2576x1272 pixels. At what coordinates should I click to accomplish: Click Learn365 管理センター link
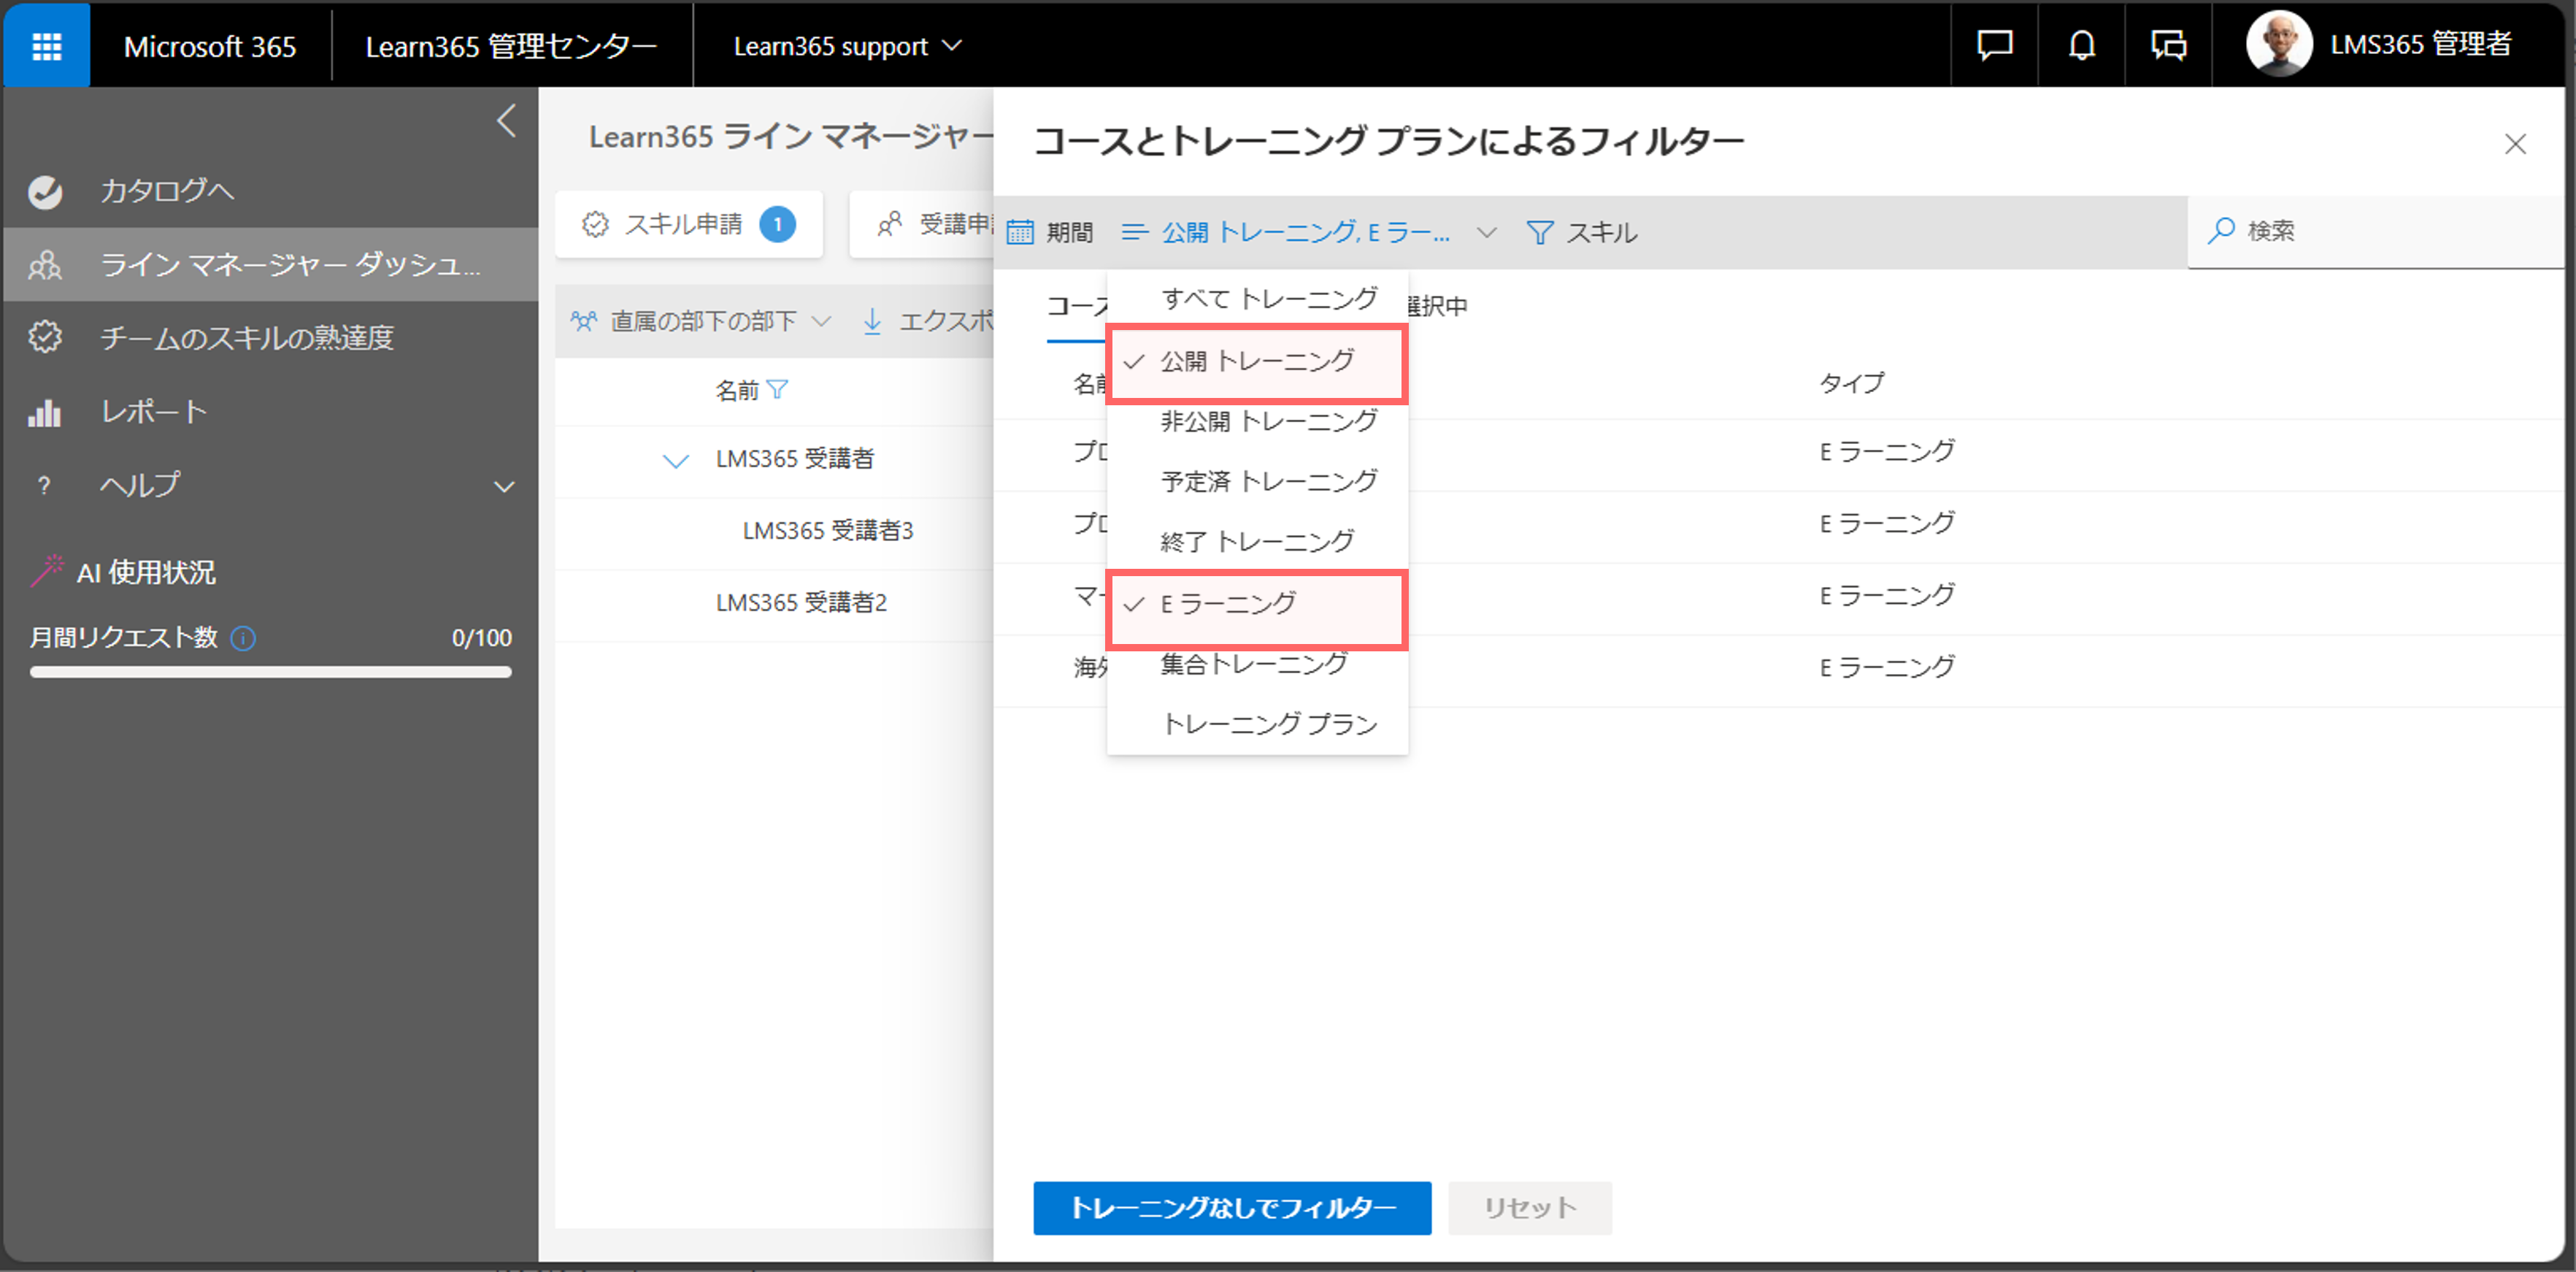(511, 46)
